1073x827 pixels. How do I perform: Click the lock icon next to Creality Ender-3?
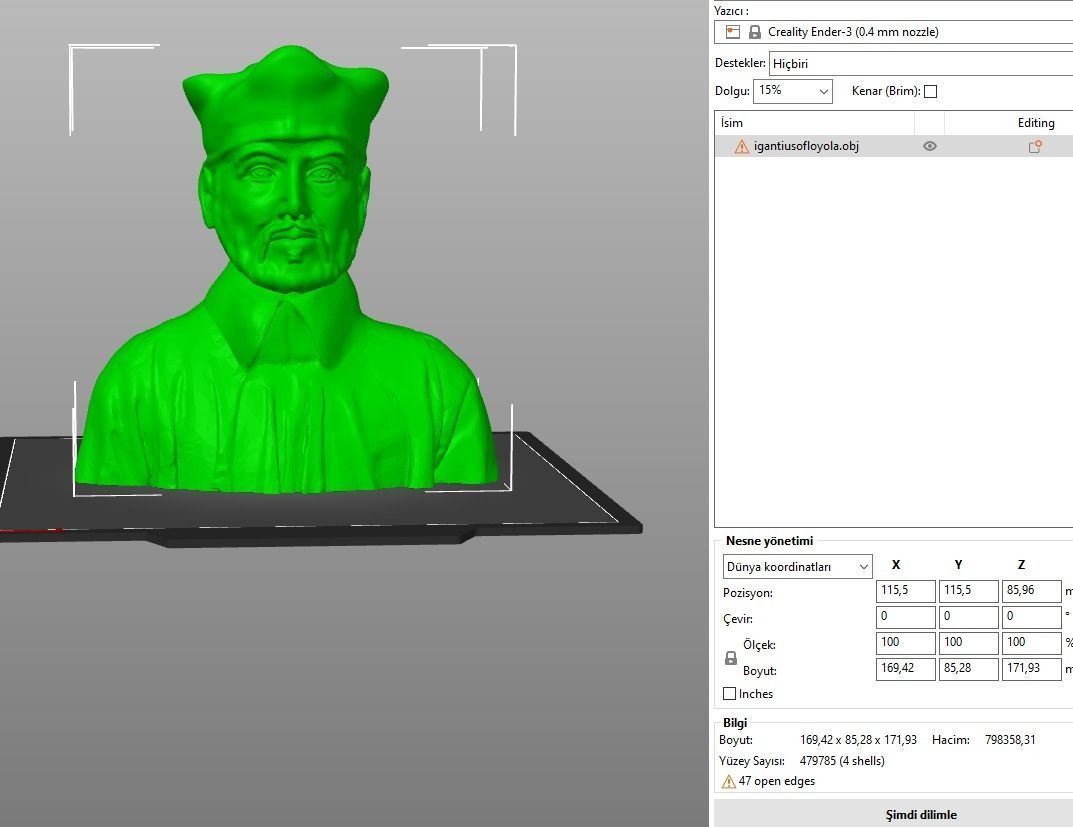click(x=754, y=31)
